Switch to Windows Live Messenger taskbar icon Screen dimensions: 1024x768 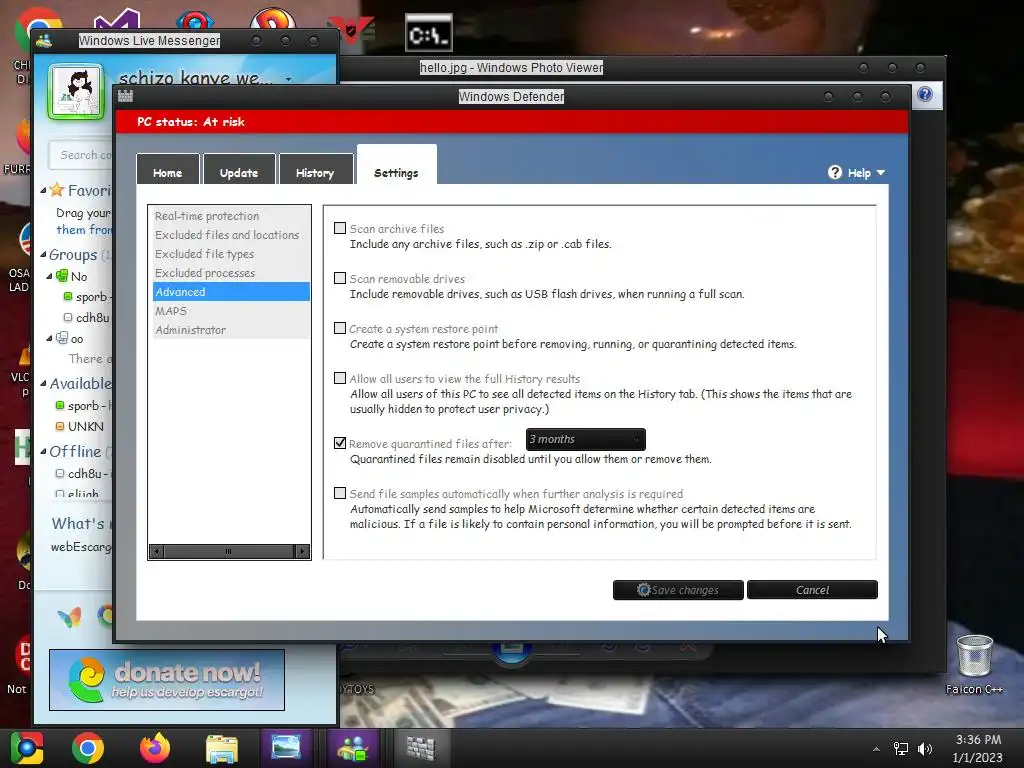click(x=353, y=748)
